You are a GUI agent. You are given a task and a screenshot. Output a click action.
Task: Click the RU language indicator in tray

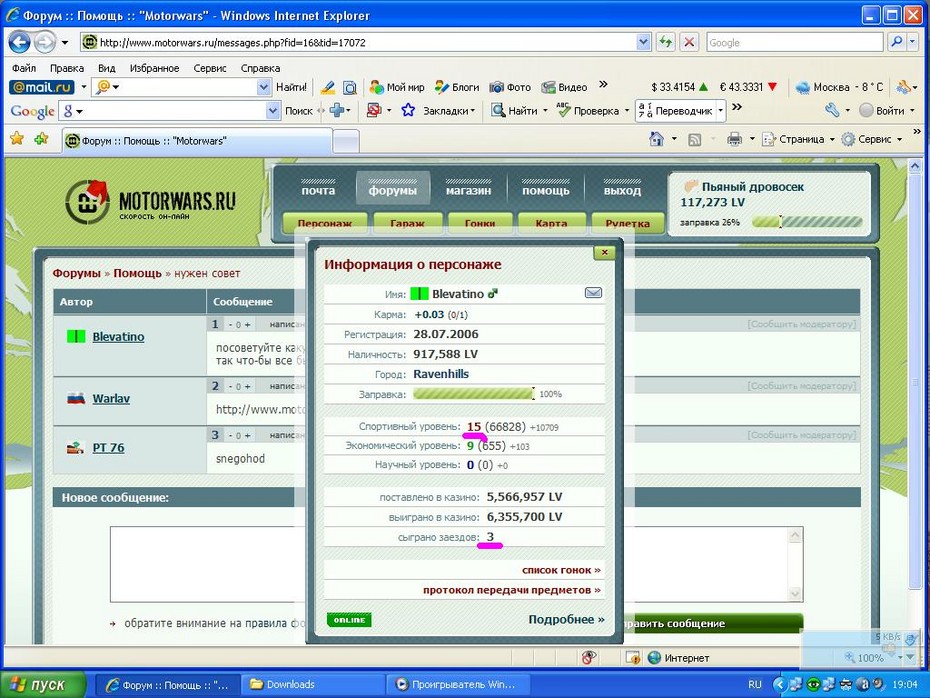754,684
